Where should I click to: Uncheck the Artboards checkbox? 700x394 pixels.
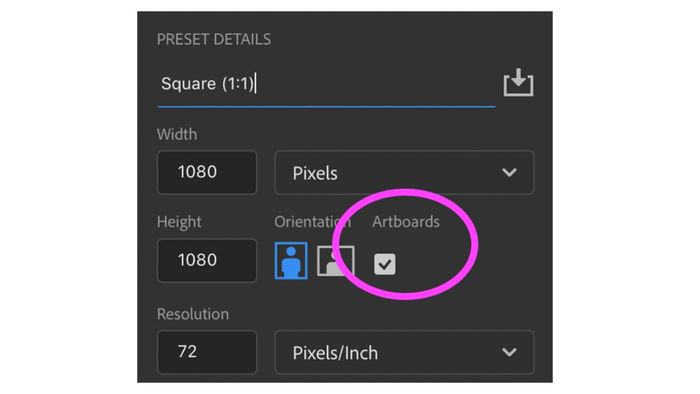pos(384,264)
